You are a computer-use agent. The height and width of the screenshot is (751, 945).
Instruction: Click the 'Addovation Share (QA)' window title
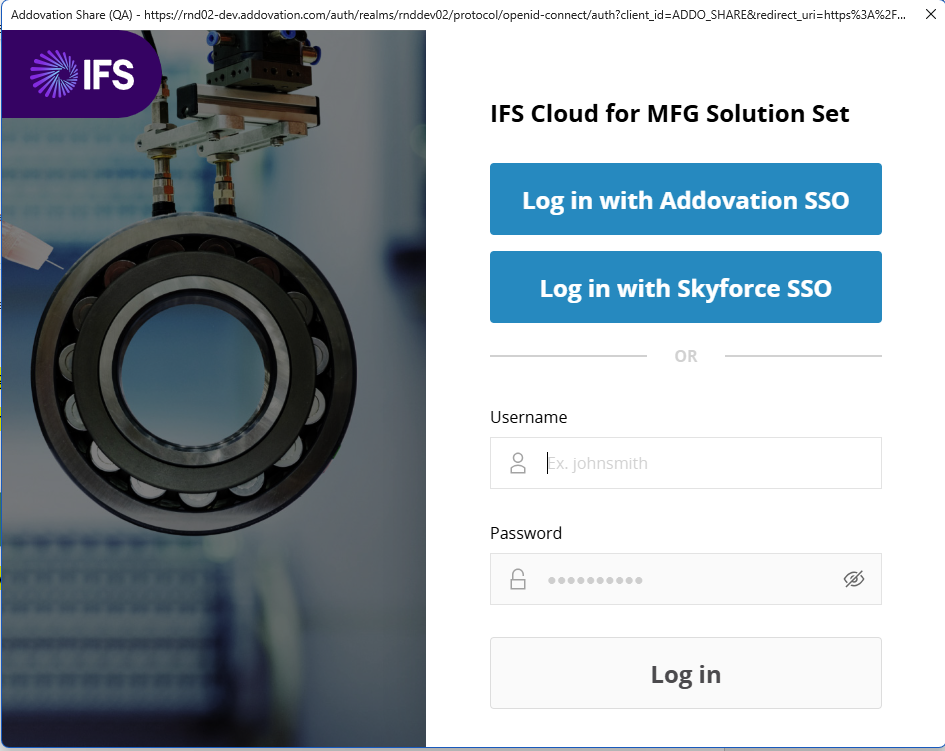72,16
